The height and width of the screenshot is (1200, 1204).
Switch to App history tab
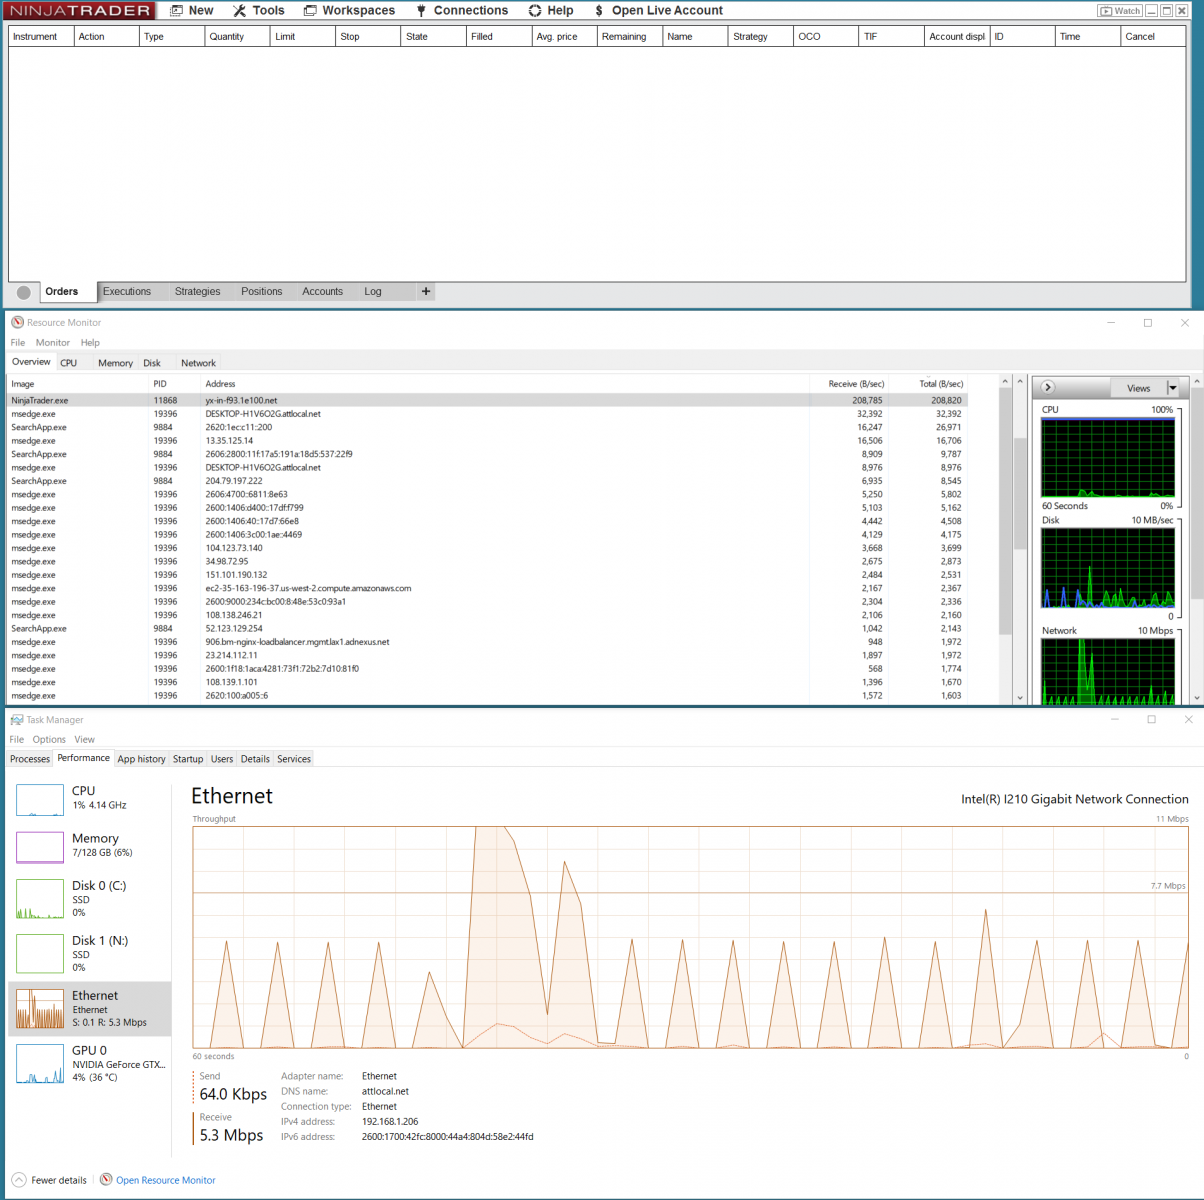click(x=141, y=759)
